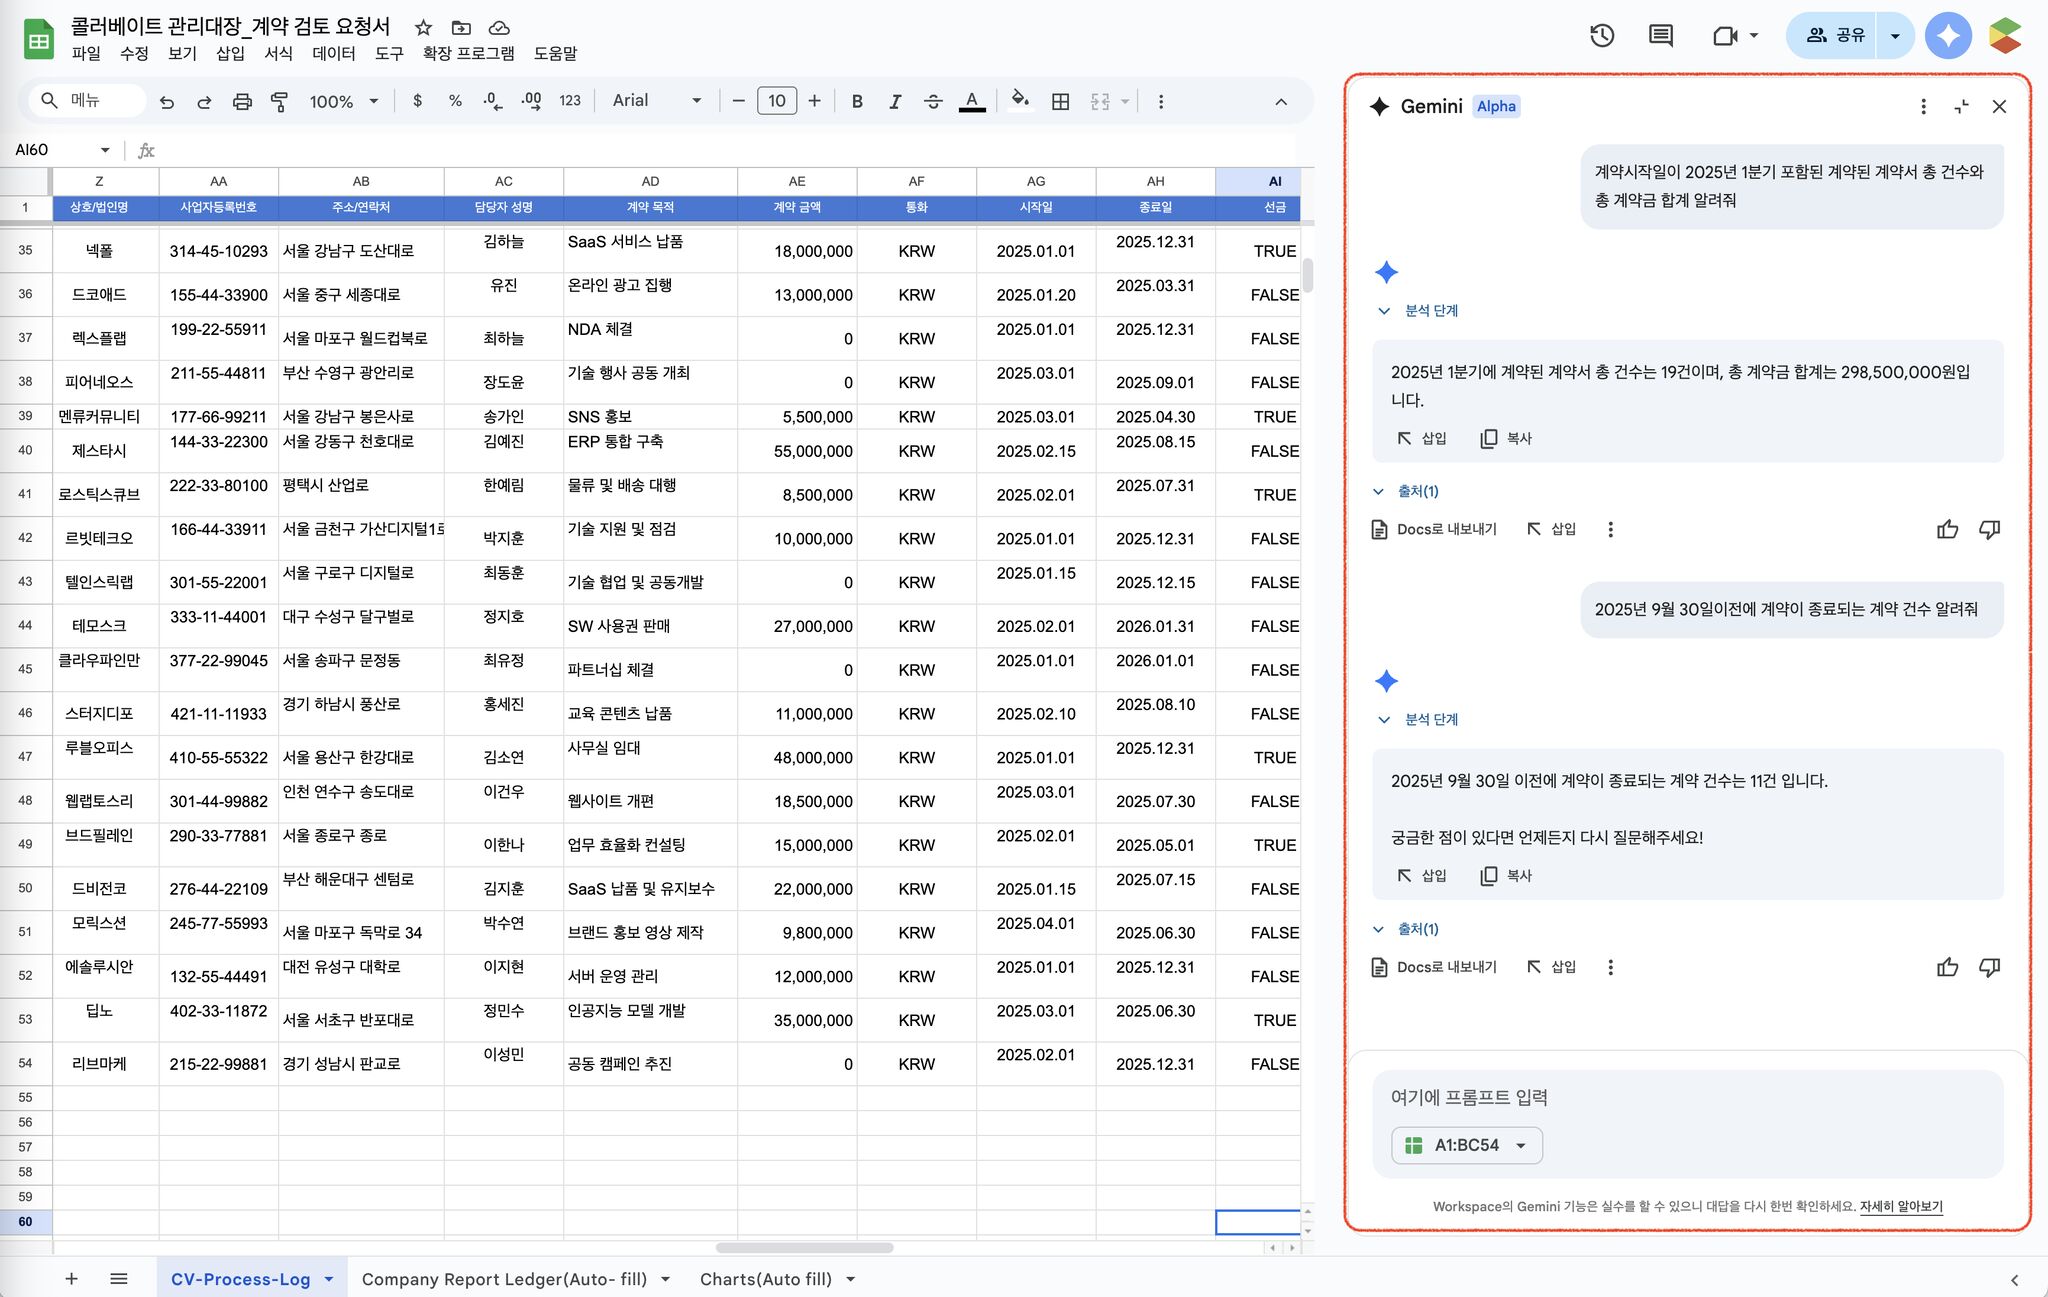2048x1297 pixels.
Task: Click the paint format roller icon
Action: [280, 101]
